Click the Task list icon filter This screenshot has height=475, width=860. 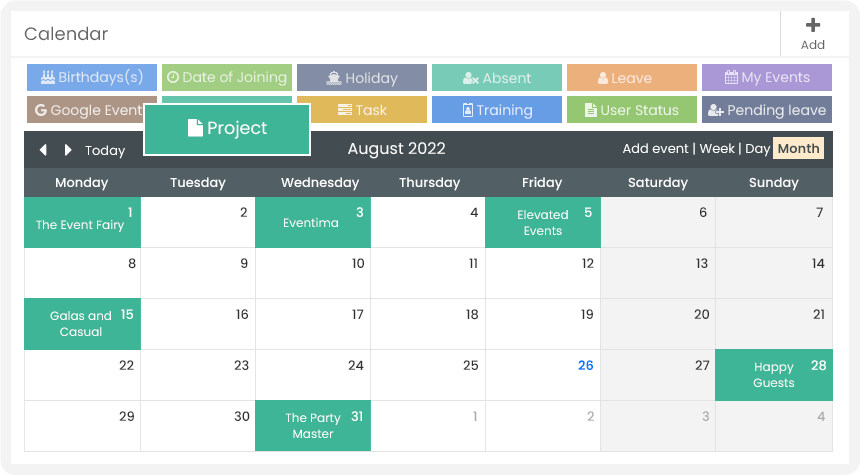click(345, 110)
